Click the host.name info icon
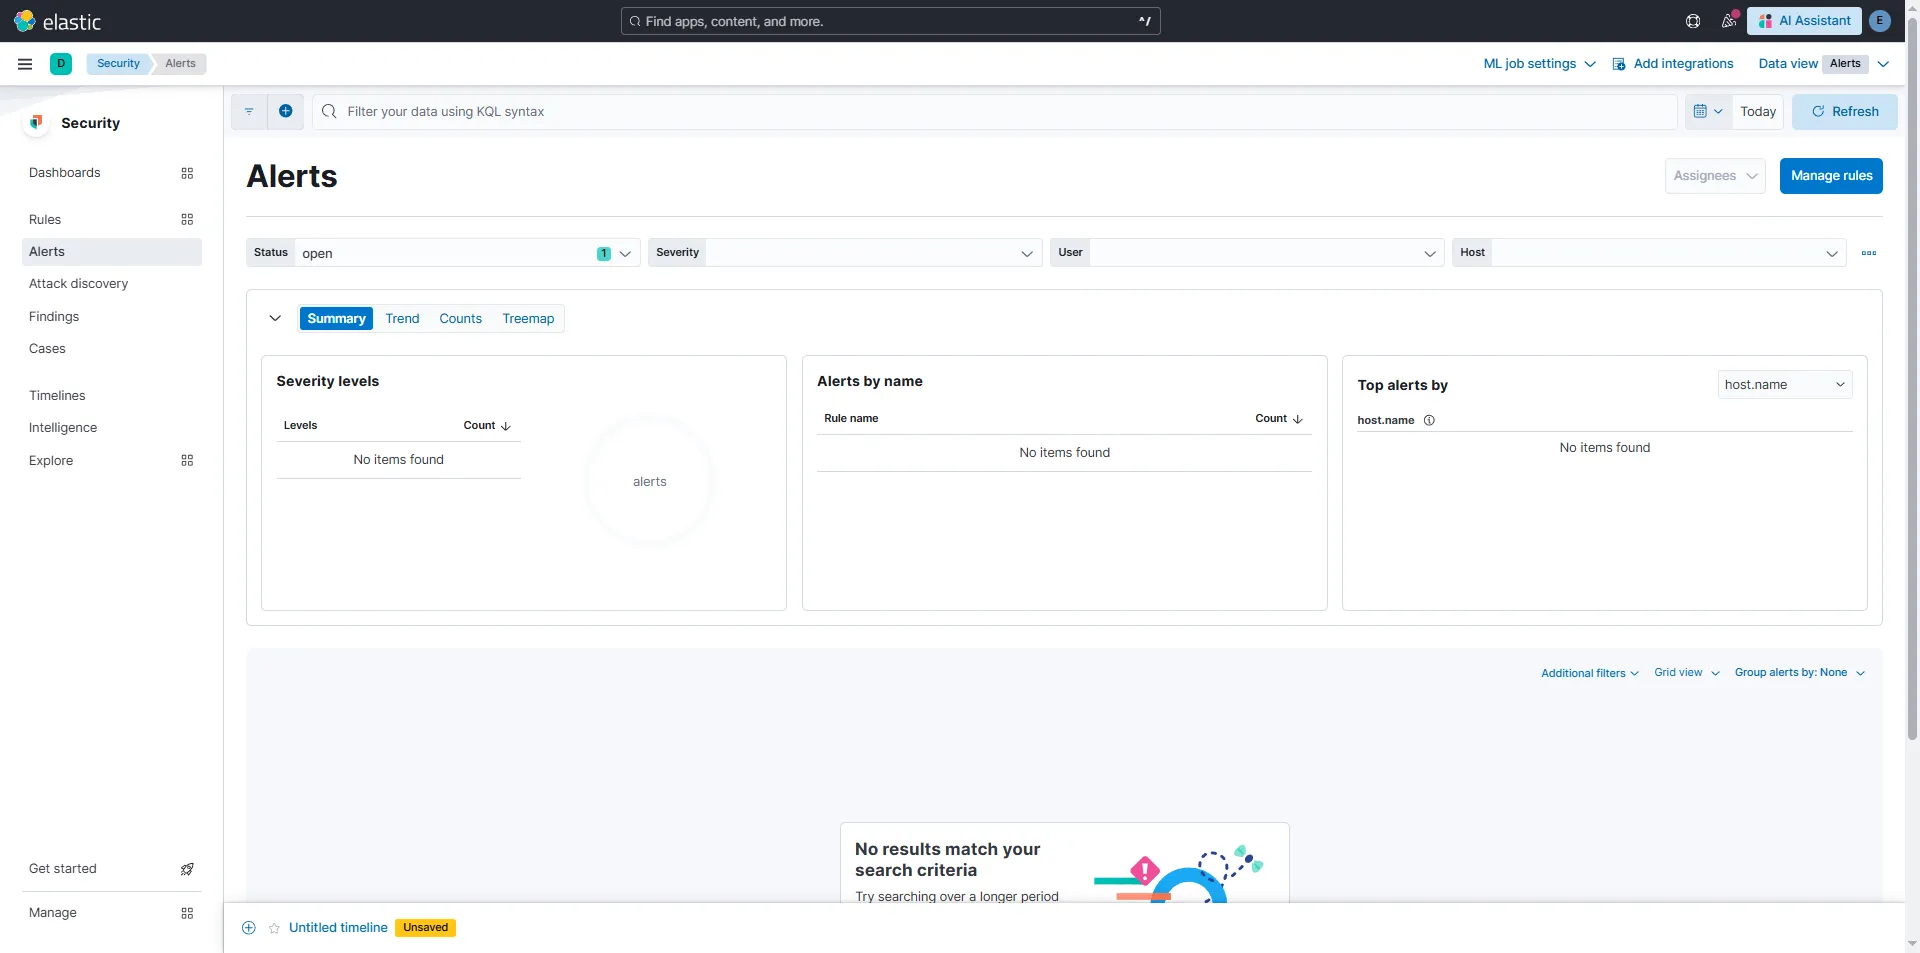The width and height of the screenshot is (1920, 953). 1429,420
